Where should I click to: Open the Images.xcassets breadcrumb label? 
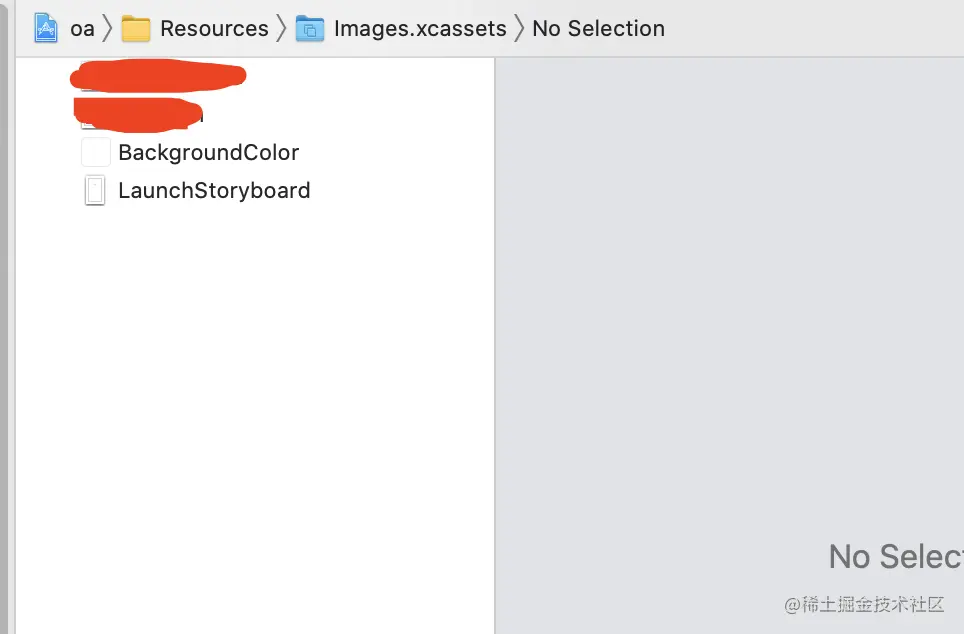pos(420,28)
